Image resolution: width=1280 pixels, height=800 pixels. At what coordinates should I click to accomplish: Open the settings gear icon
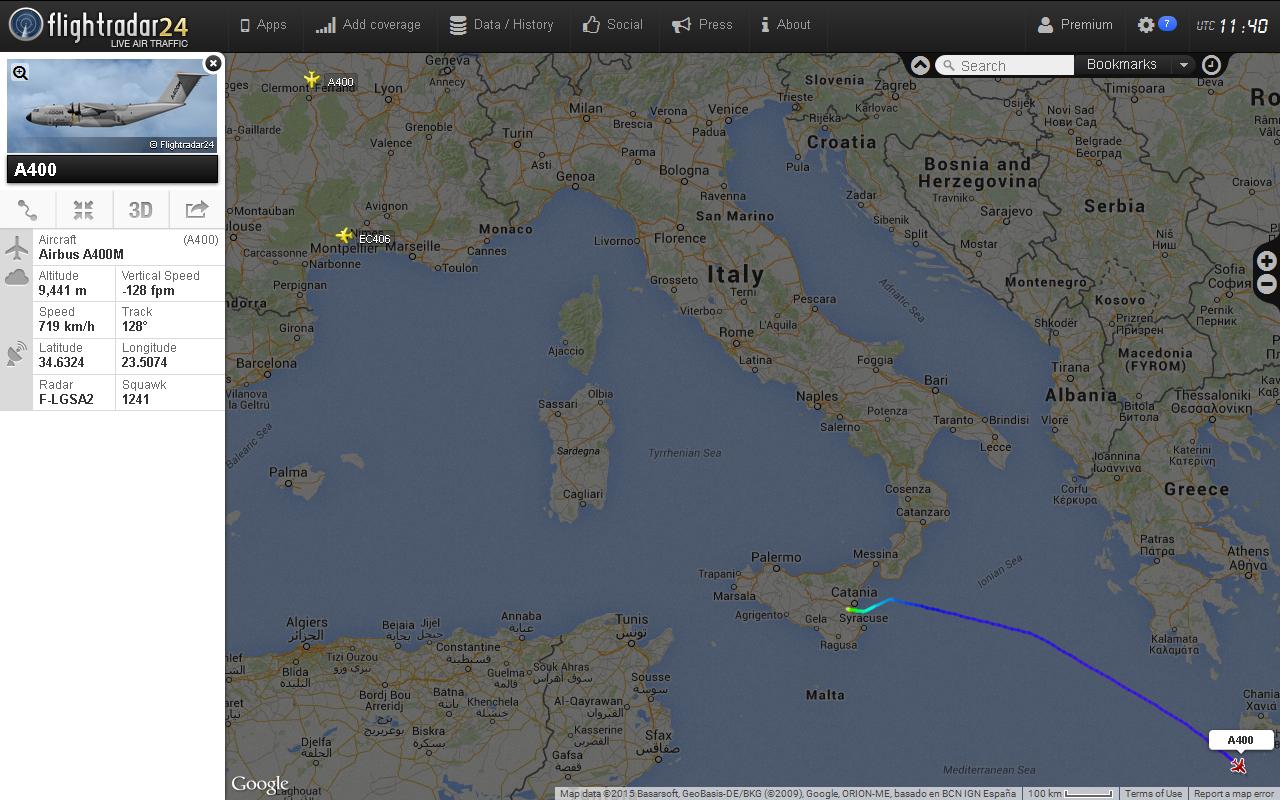pos(1146,25)
